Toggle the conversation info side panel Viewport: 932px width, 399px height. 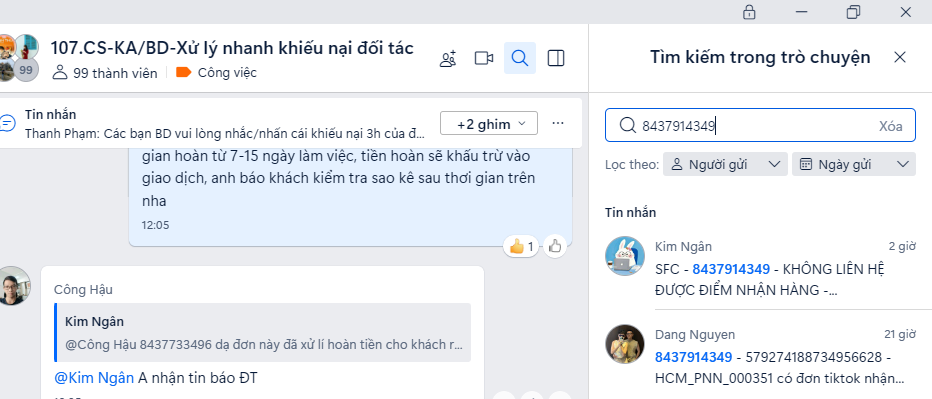(x=556, y=58)
